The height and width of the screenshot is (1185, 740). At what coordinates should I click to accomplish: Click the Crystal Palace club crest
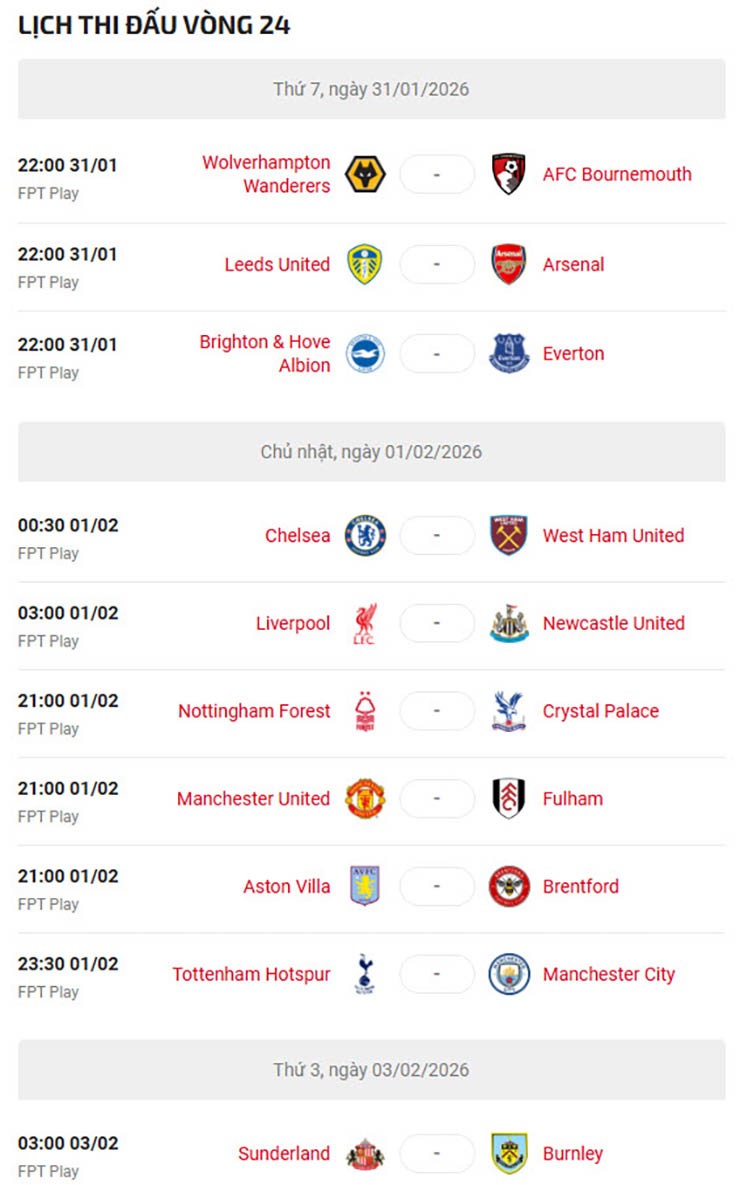[x=509, y=711]
